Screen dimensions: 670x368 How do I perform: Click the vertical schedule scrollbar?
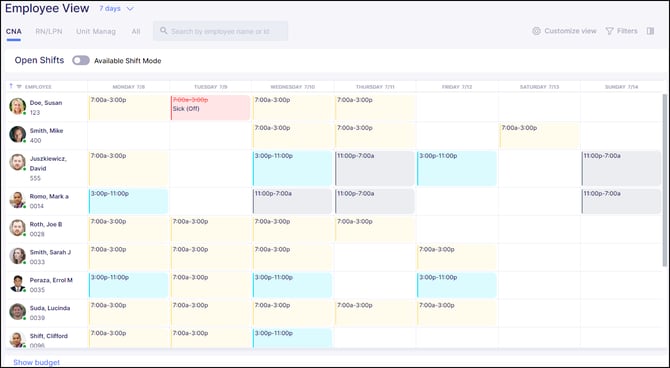664,180
